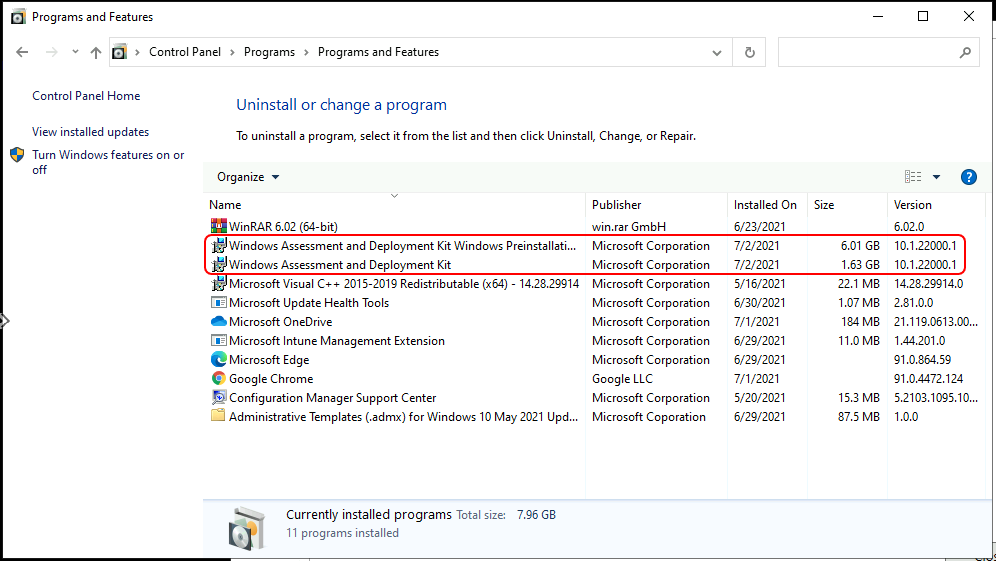Click the 2.81.0.0 version cell
This screenshot has width=996, height=562.
913,303
